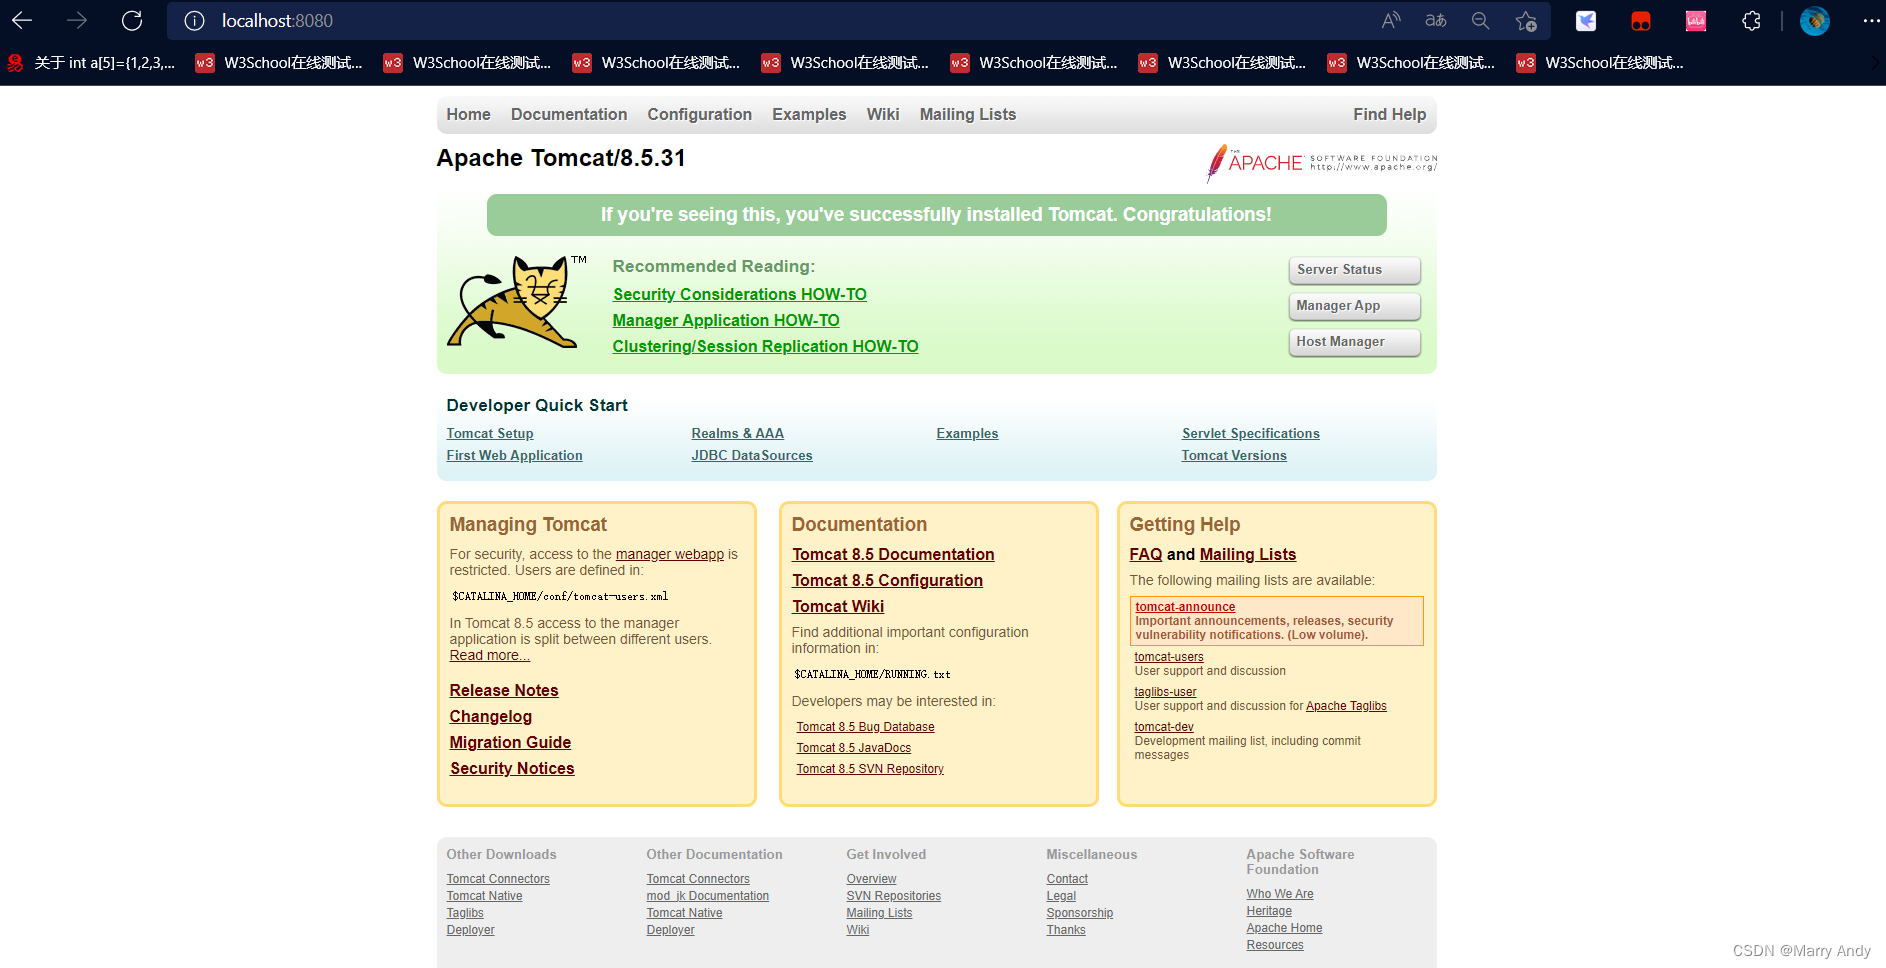Open the read aloud icon
This screenshot has width=1886, height=968.
pyautogui.click(x=1391, y=20)
